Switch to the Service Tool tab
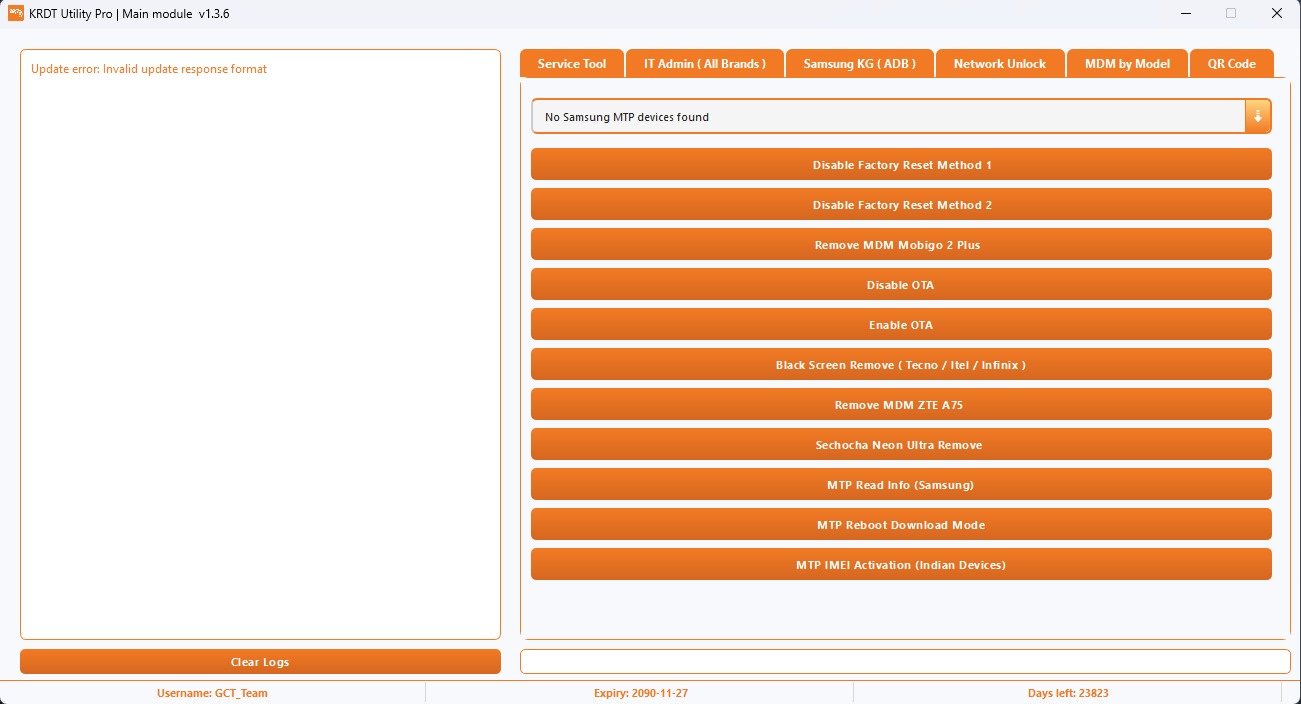The width and height of the screenshot is (1301, 704). [571, 63]
